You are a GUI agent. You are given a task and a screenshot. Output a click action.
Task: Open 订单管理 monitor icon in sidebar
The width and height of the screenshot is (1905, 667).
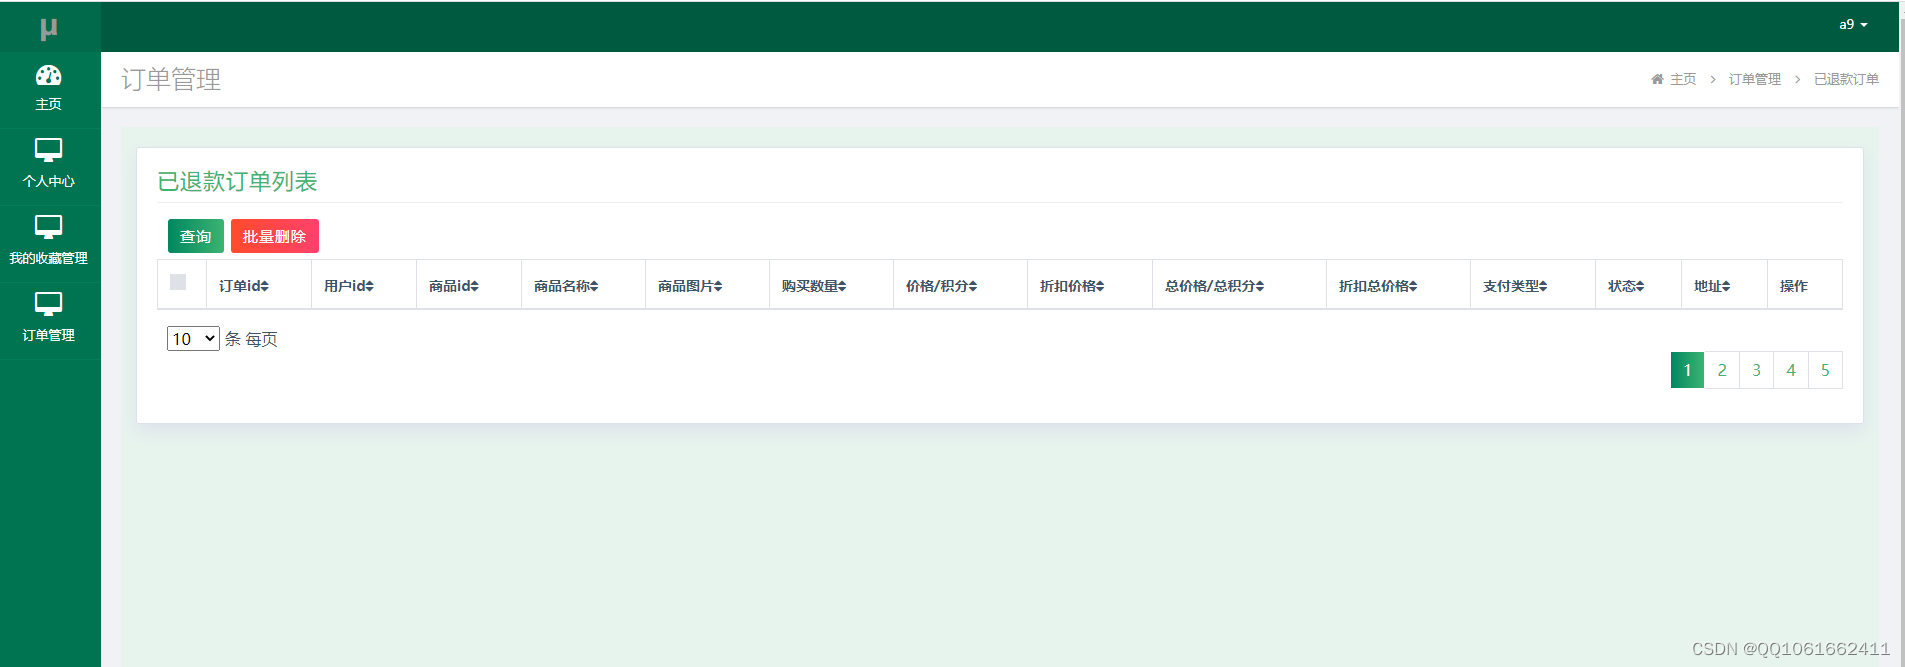(x=48, y=304)
